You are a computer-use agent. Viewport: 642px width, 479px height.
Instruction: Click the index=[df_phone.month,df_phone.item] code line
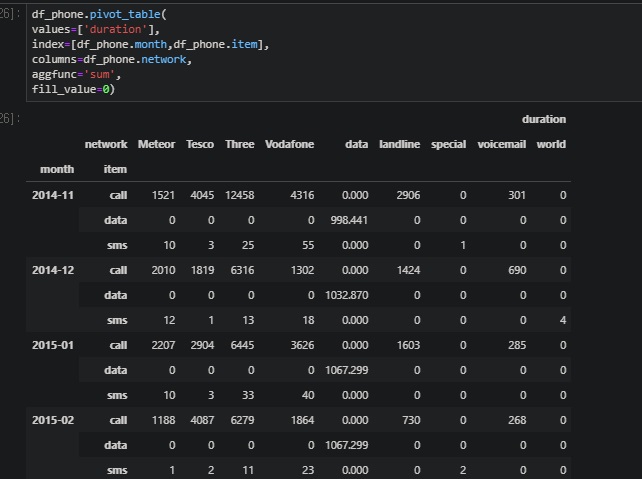pos(150,44)
